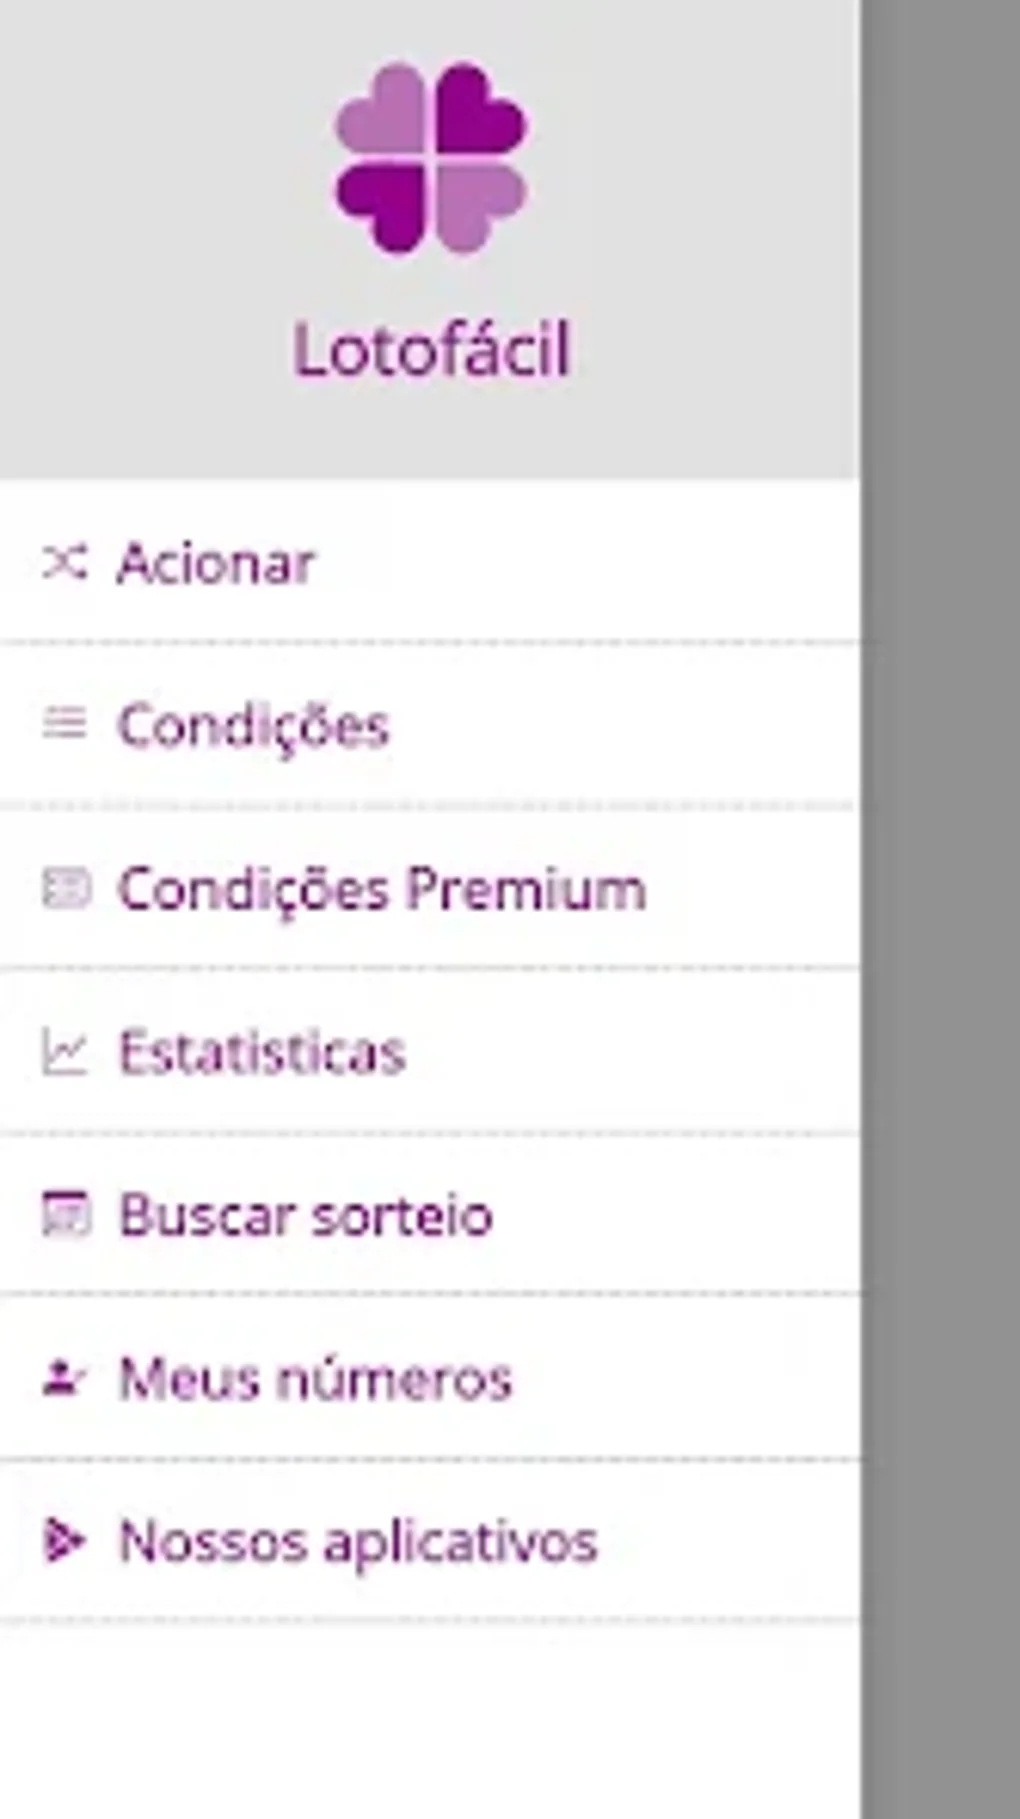Screen dimensions: 1020x1819
Task: Click the line chart icon beside Estatísticas
Action: click(65, 1052)
